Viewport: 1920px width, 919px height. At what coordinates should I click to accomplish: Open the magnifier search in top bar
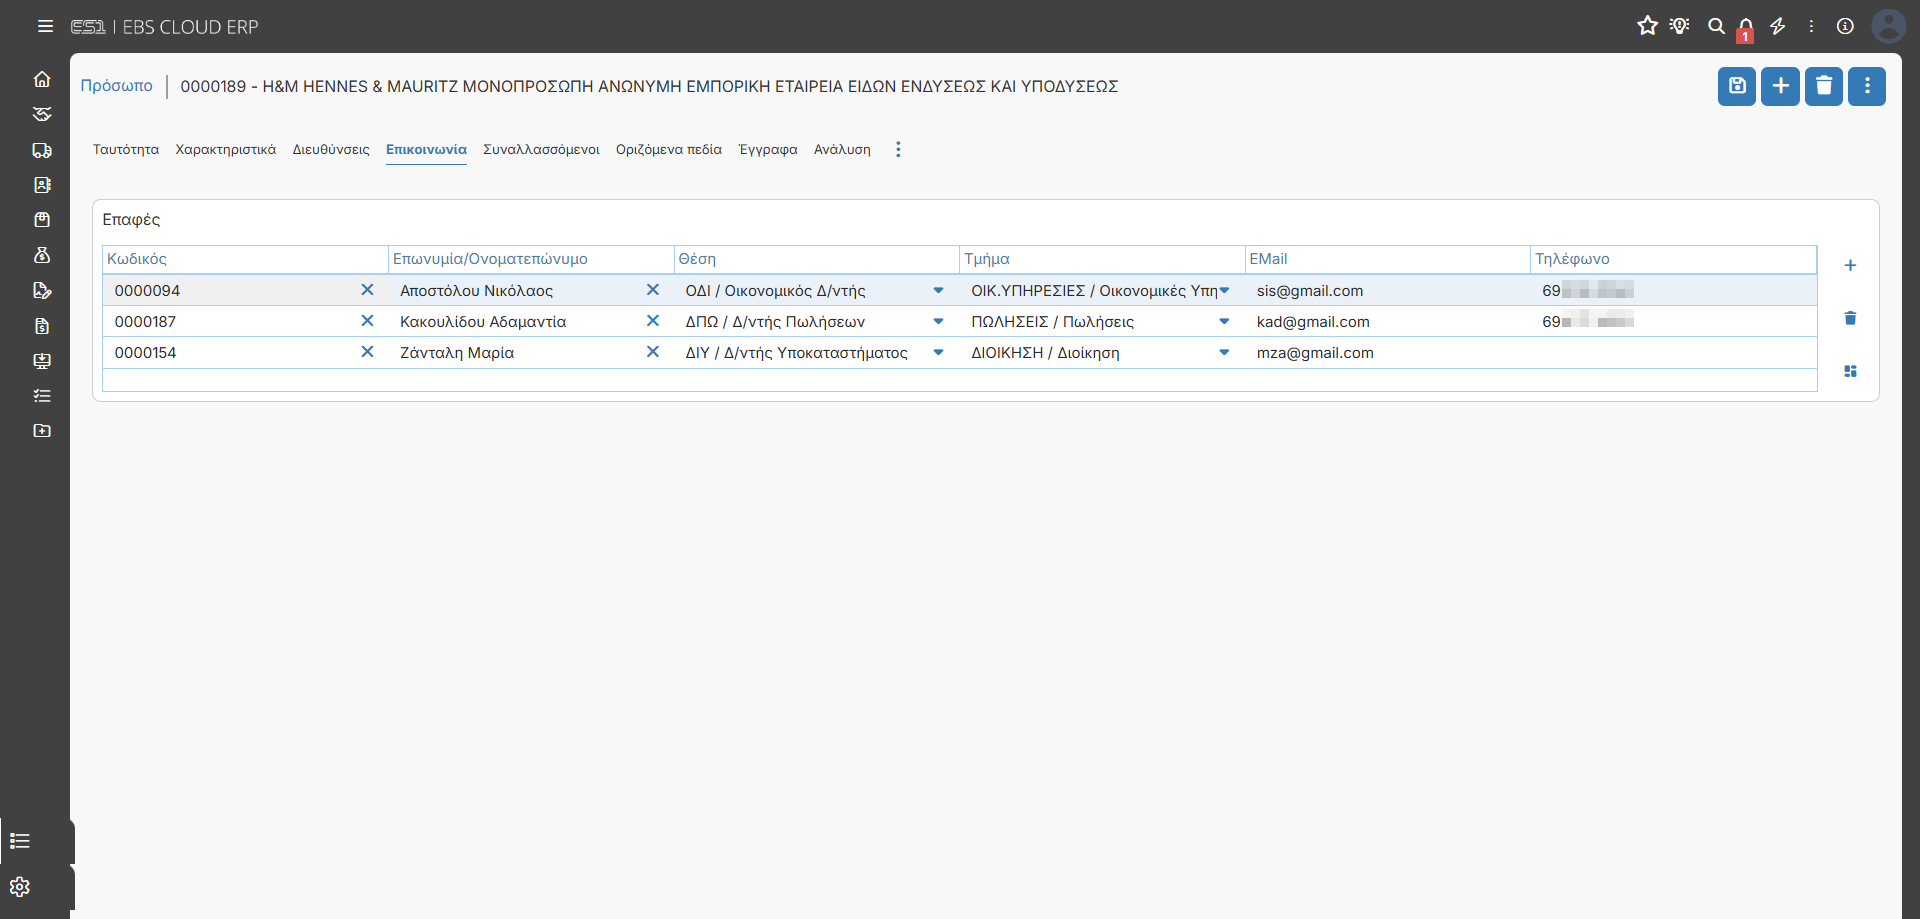[x=1716, y=26]
